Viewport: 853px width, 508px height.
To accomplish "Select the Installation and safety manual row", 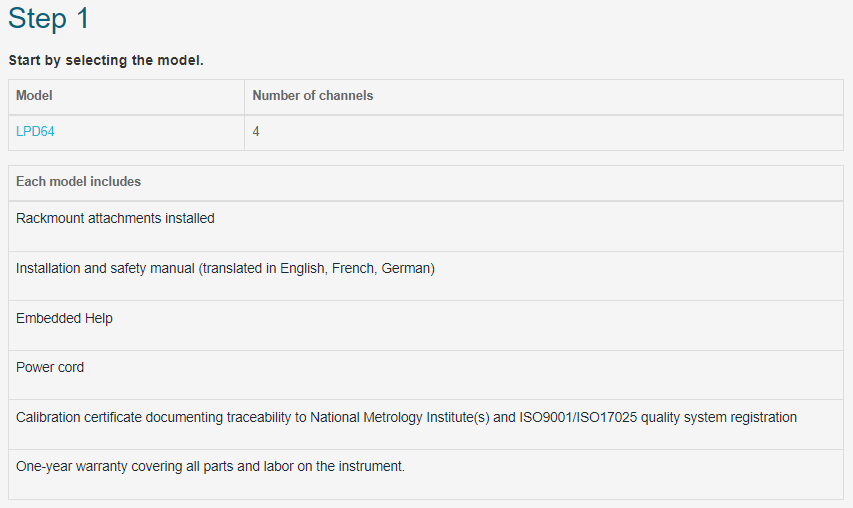I will (426, 276).
